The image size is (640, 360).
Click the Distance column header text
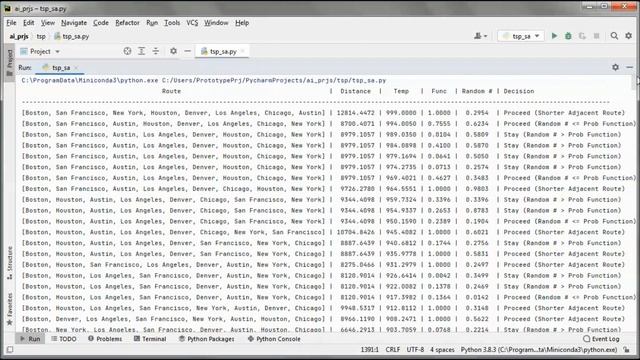[356, 91]
